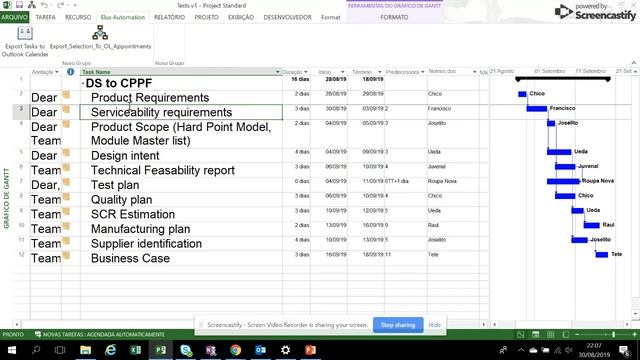Switch to TAREFA ribbon tab

45,17
